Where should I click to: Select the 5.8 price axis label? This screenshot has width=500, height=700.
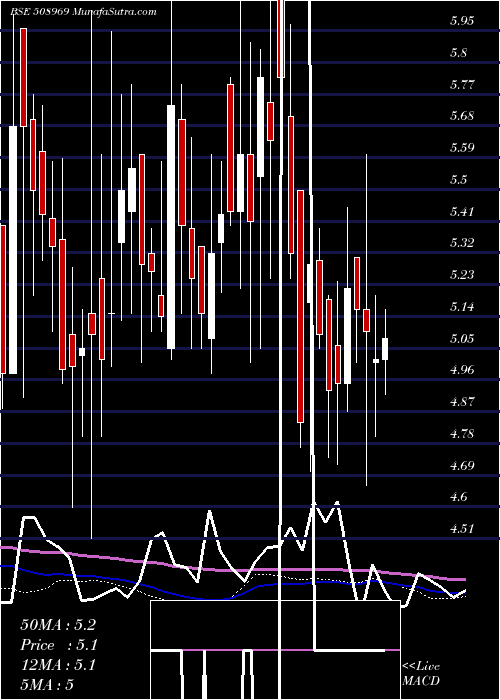pos(458,53)
